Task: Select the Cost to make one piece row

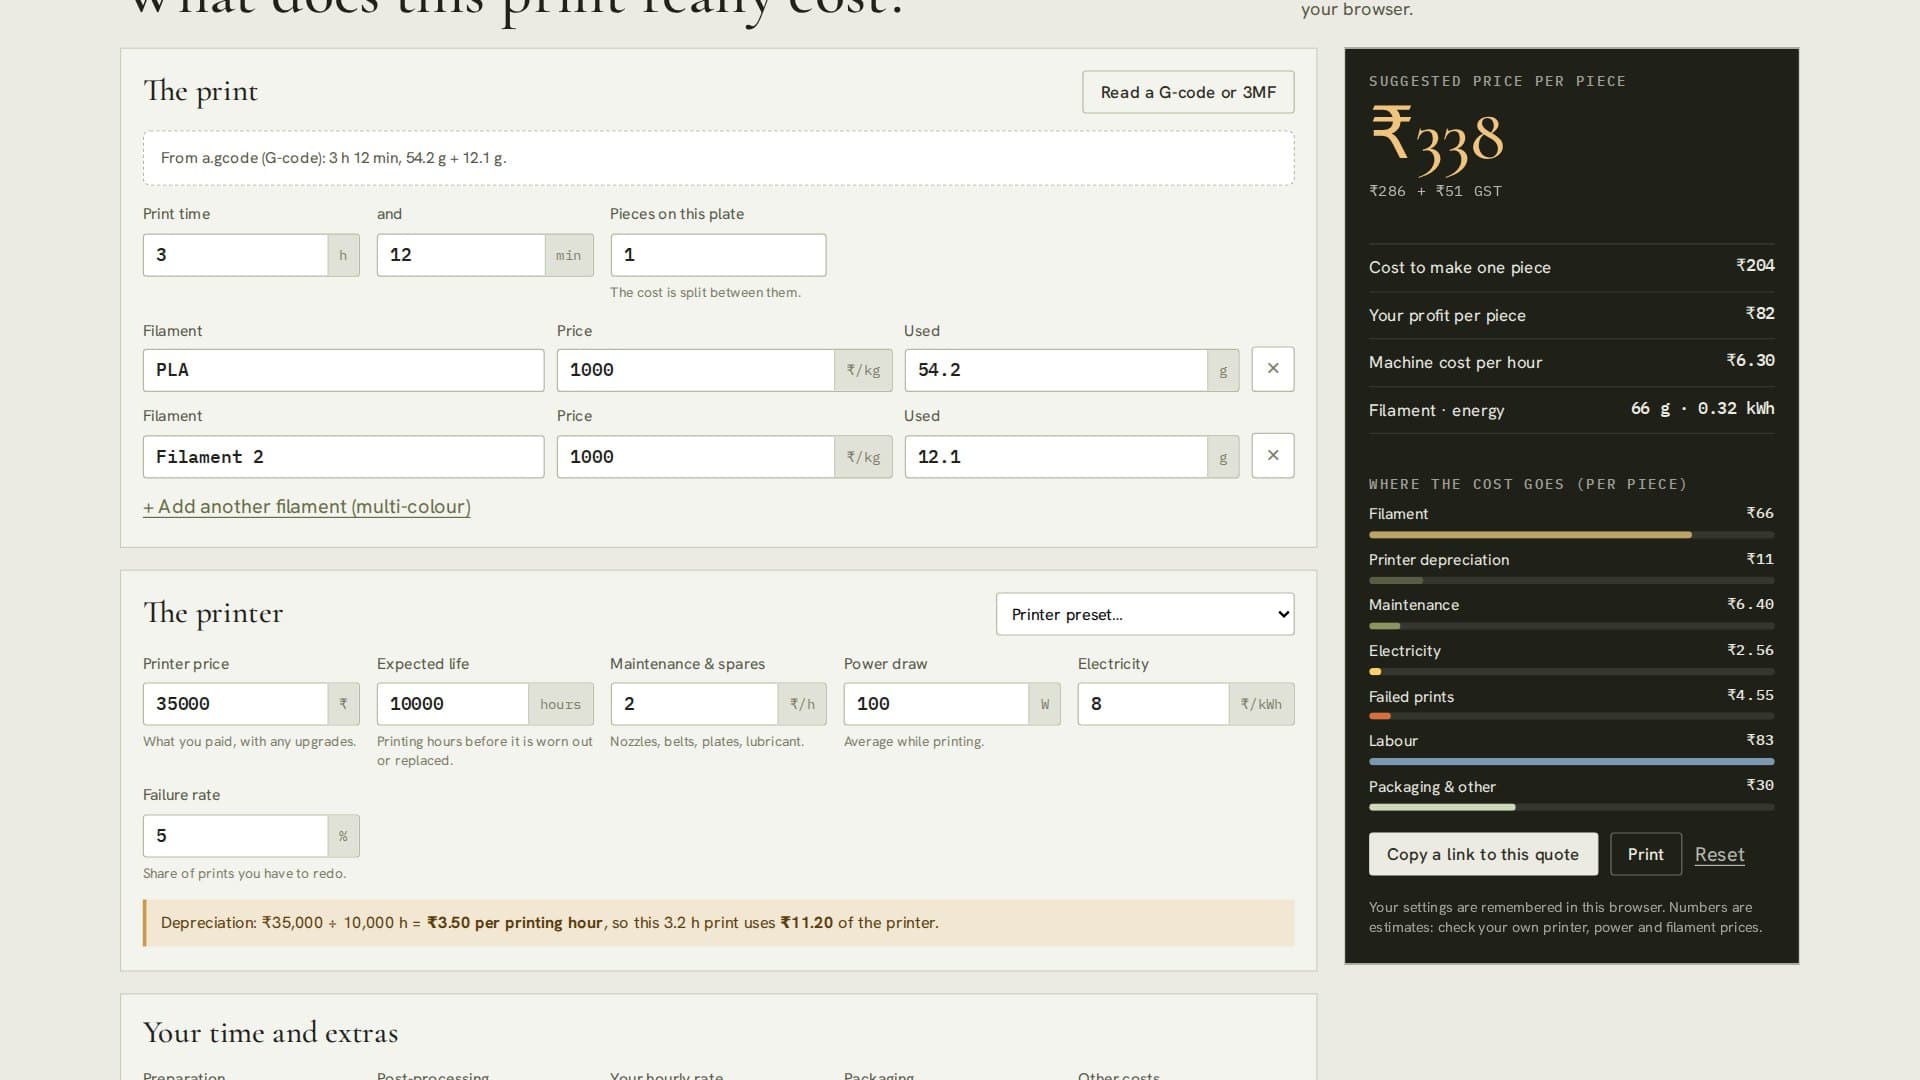Action: 1571,267
